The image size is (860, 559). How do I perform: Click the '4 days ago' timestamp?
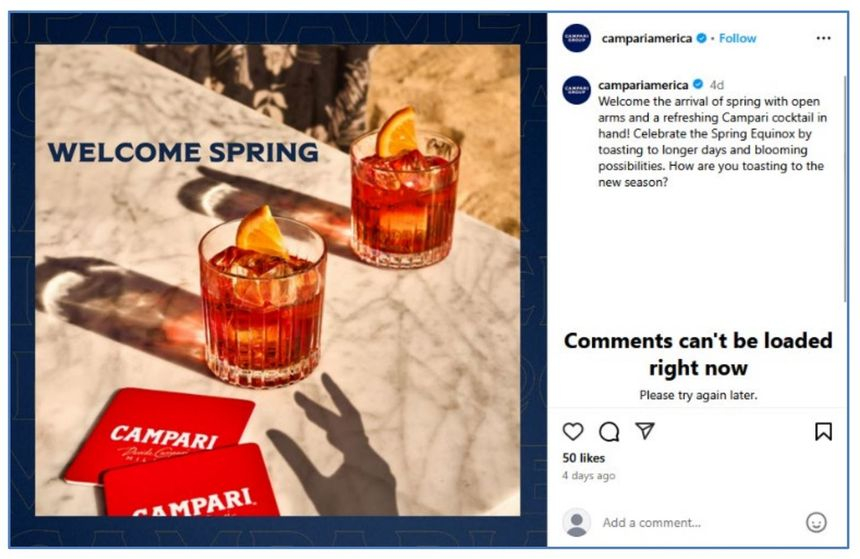coord(589,476)
